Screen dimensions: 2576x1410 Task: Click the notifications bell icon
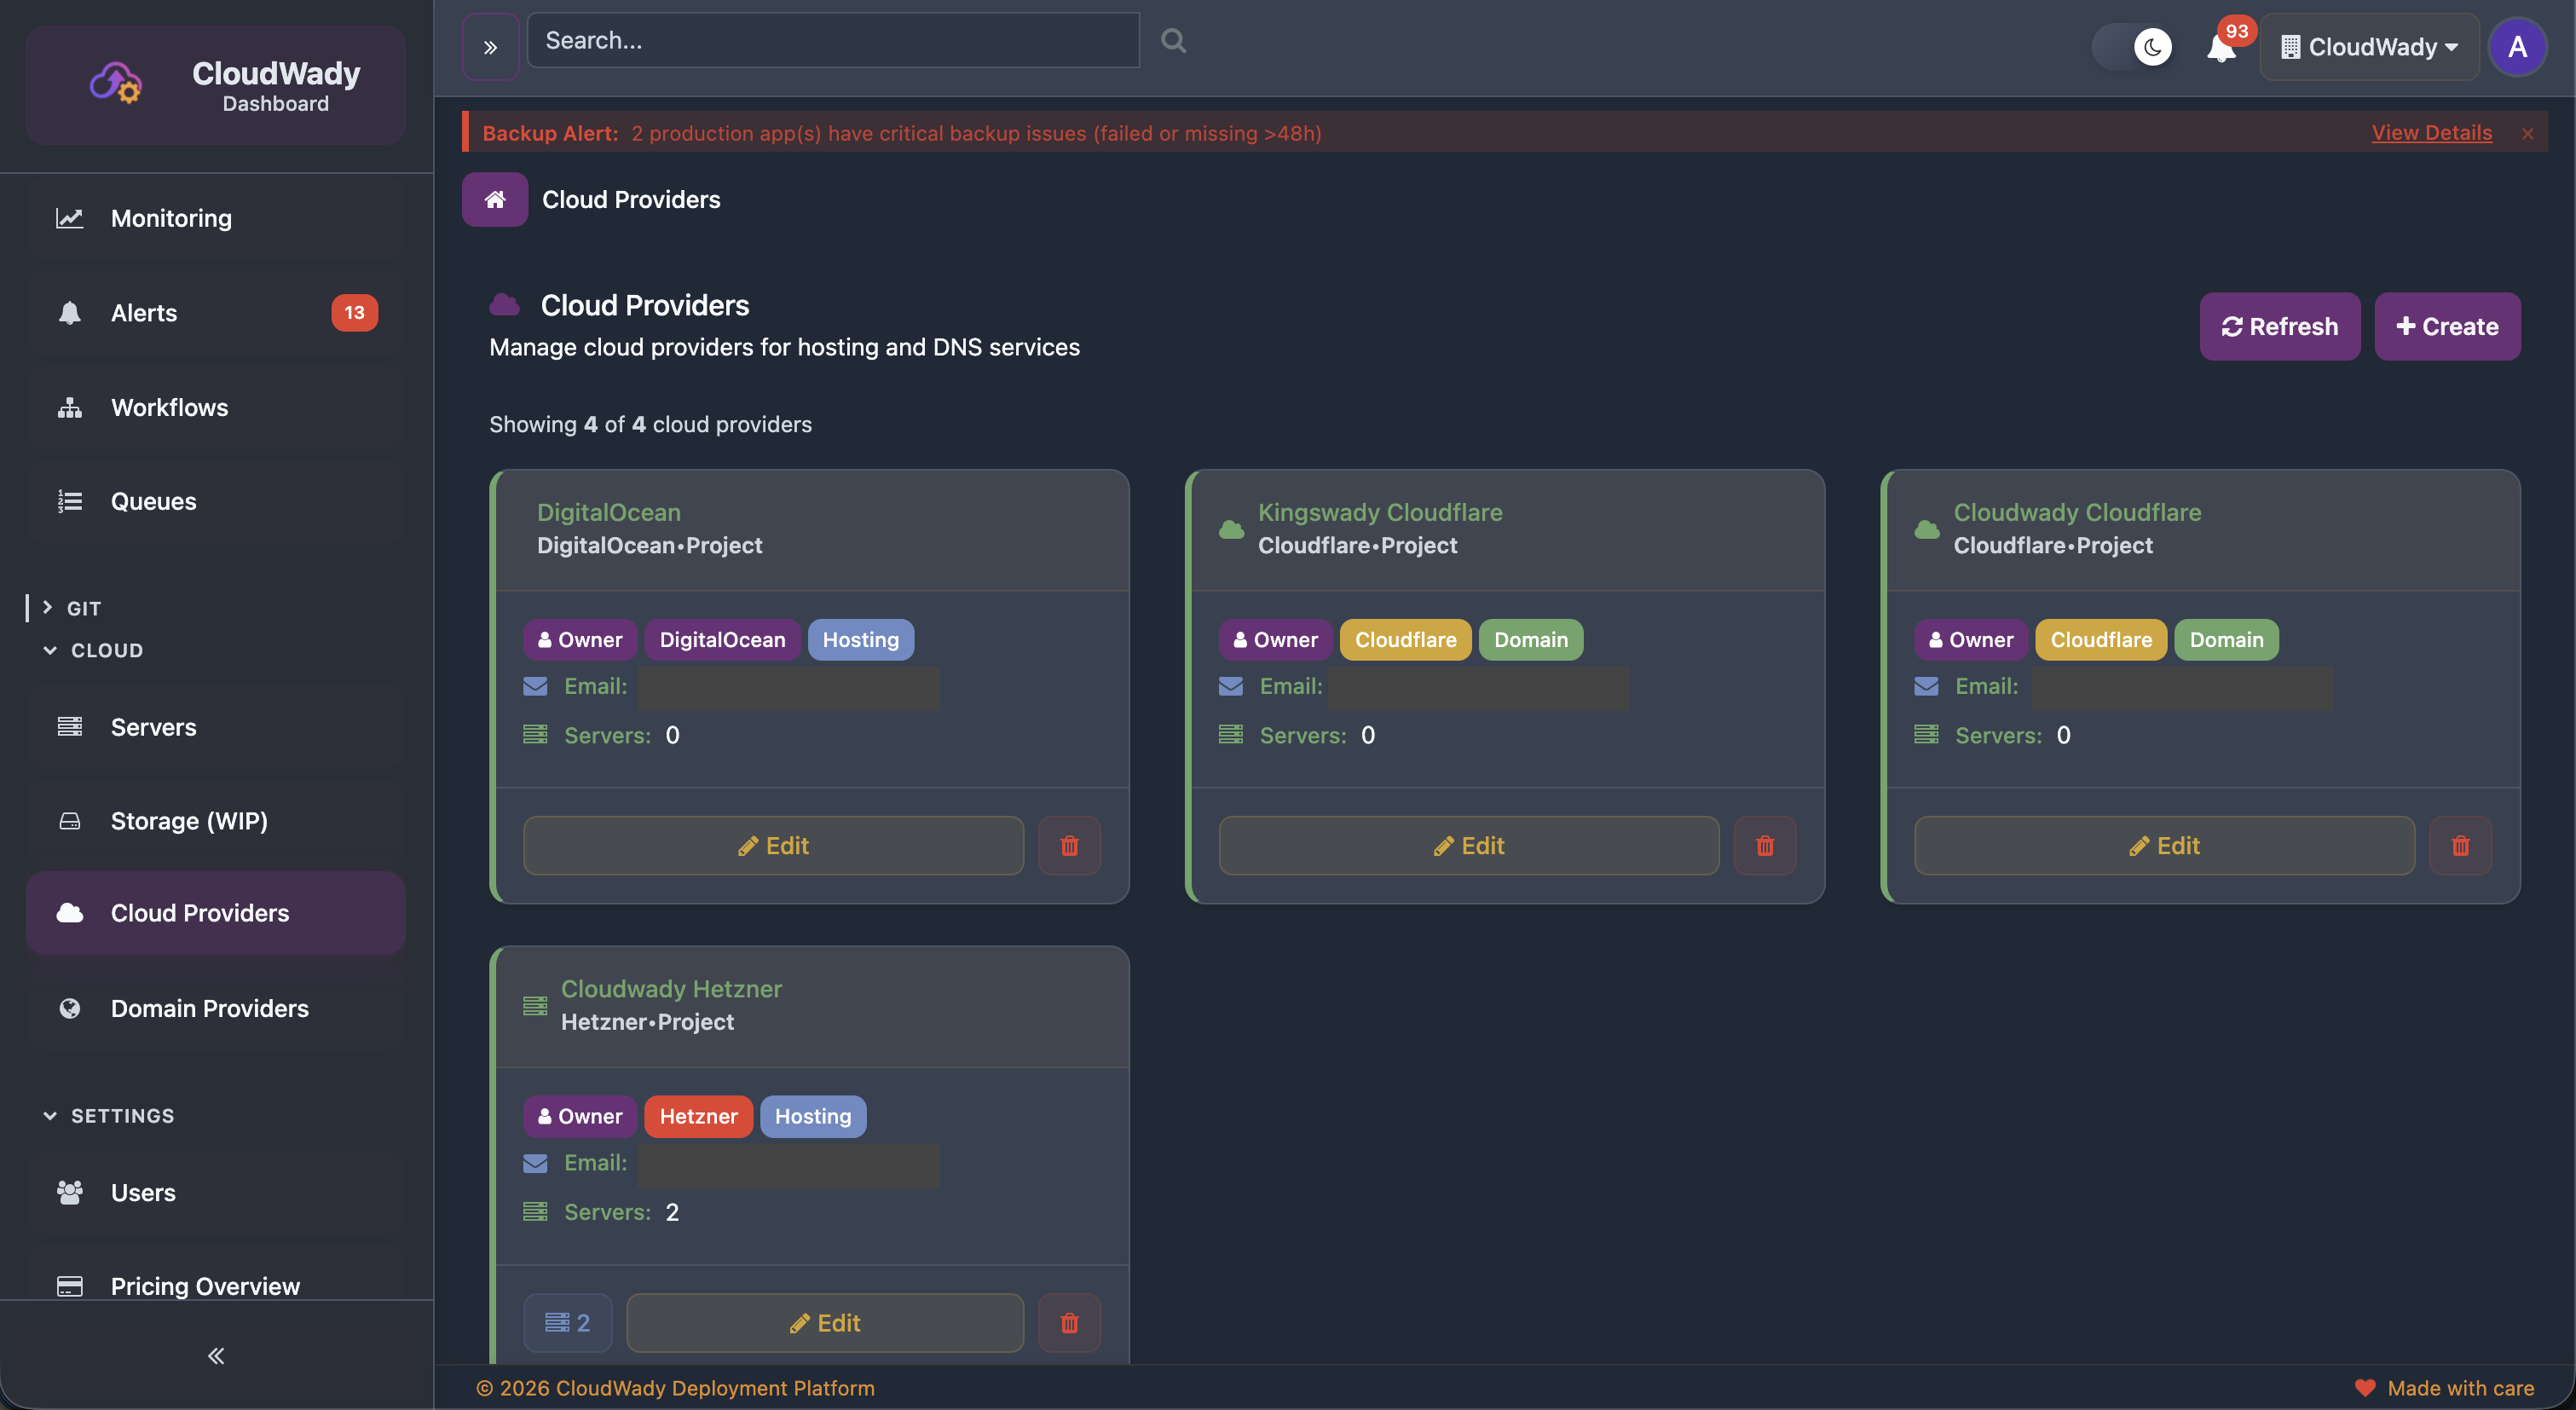pos(2220,47)
